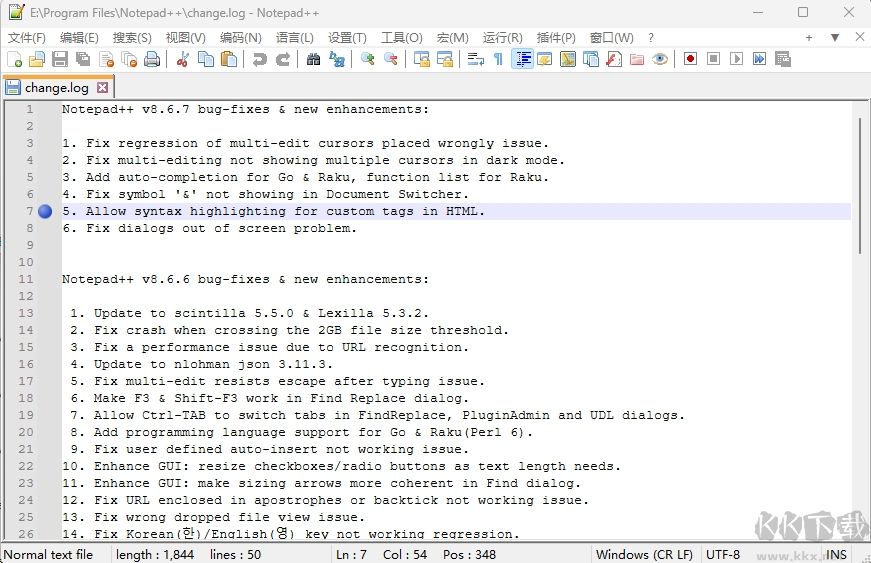
Task: Click the plus button right of the menu bar
Action: (x=809, y=38)
